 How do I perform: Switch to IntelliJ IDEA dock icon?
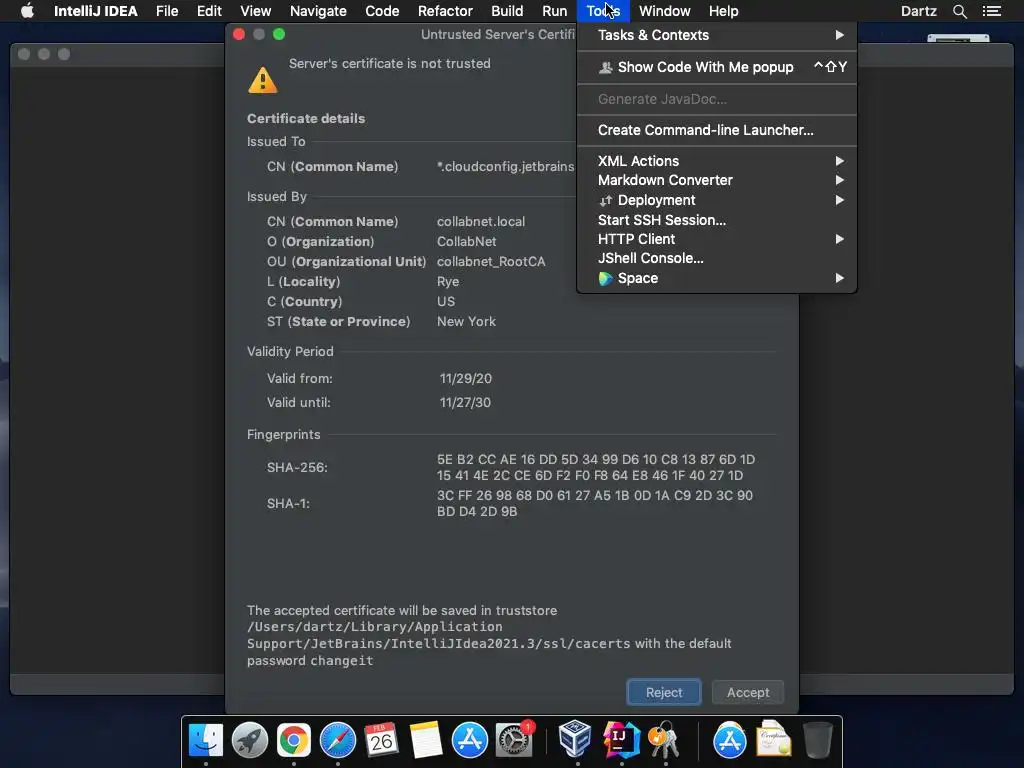[x=620, y=740]
